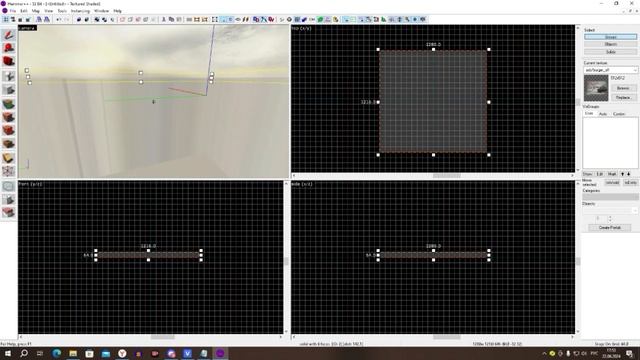Select the Entity tool in left toolbar
640x360 pixels.
click(8, 76)
